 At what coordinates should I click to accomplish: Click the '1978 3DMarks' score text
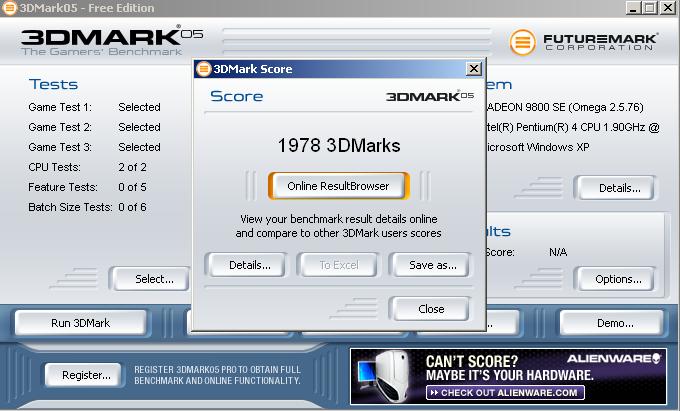pos(339,145)
